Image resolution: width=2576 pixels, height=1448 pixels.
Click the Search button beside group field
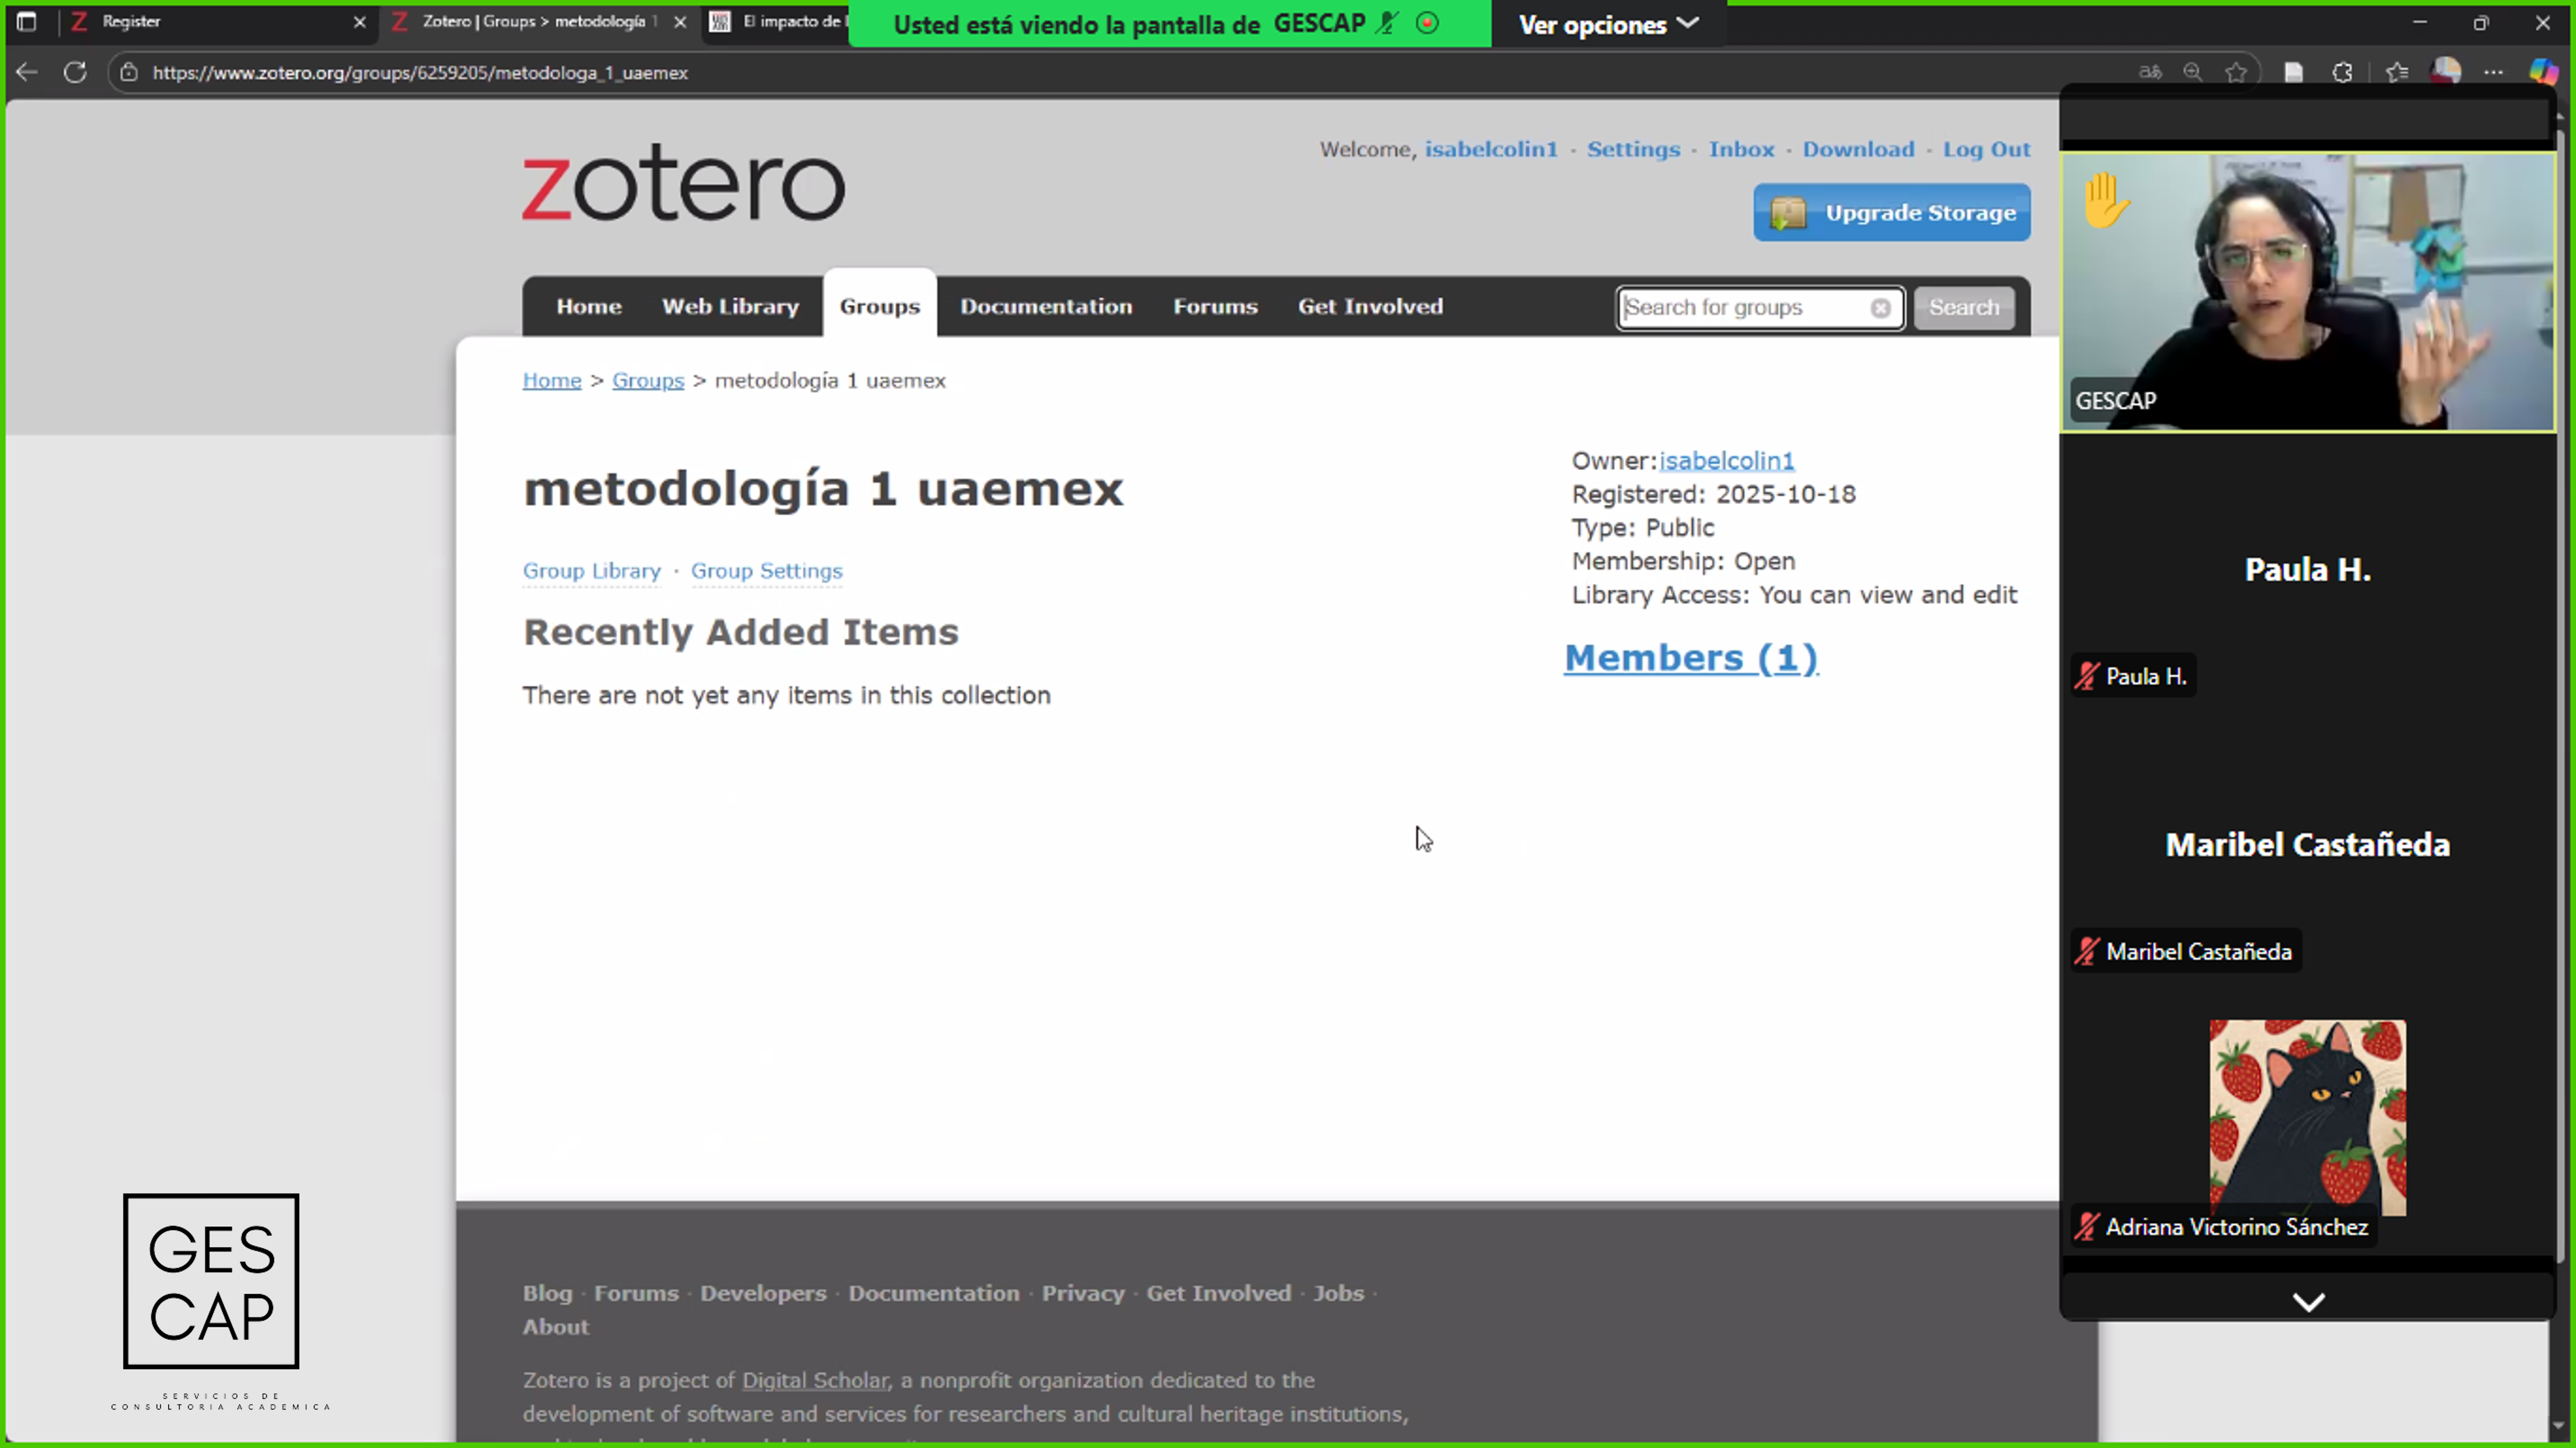[x=1963, y=308]
